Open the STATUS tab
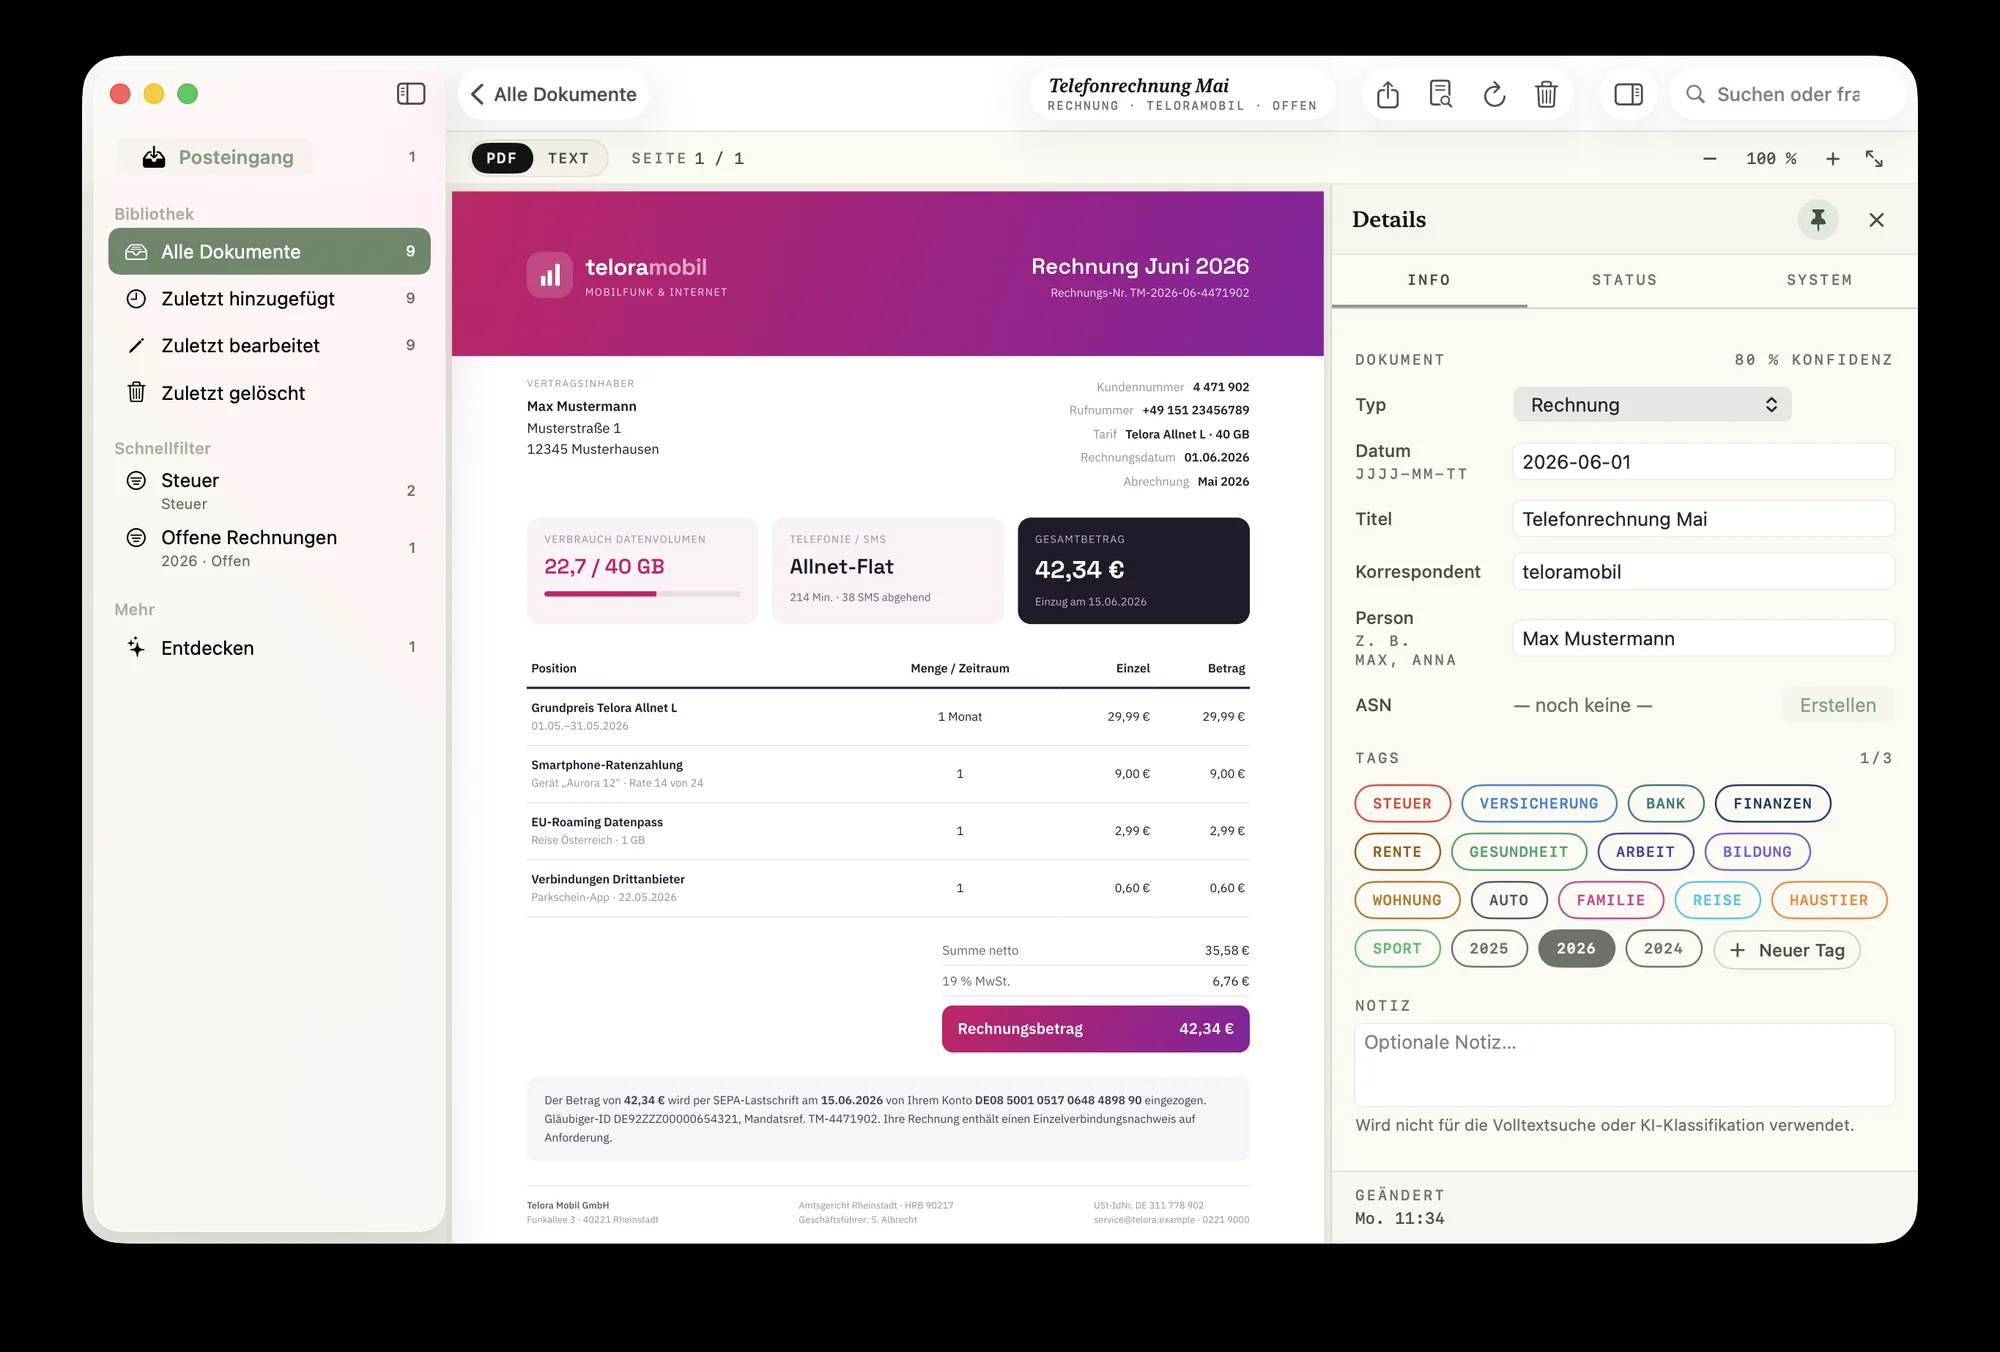 click(1624, 281)
